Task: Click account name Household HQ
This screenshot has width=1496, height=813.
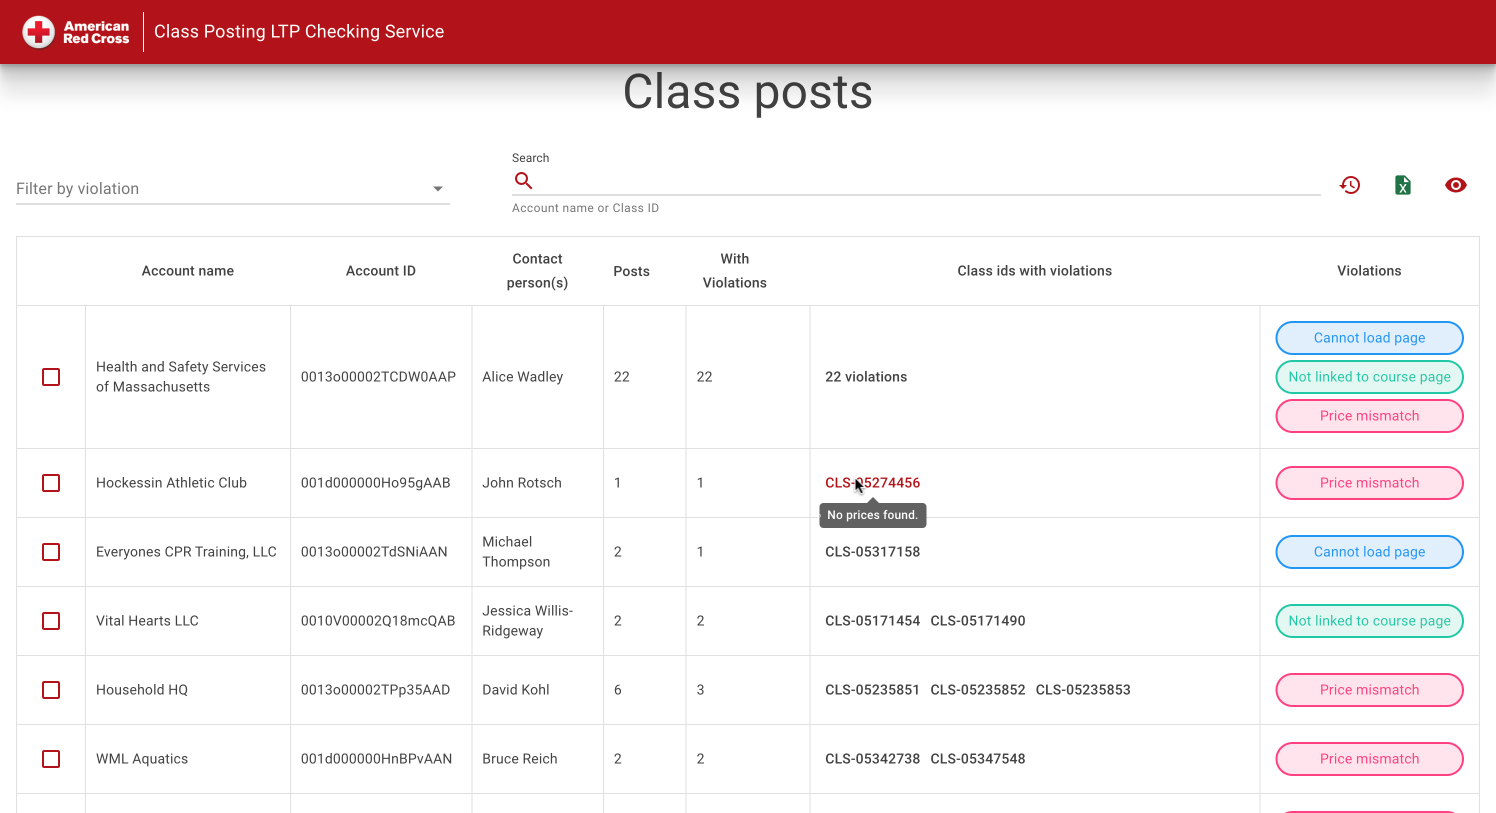Action: pyautogui.click(x=142, y=690)
